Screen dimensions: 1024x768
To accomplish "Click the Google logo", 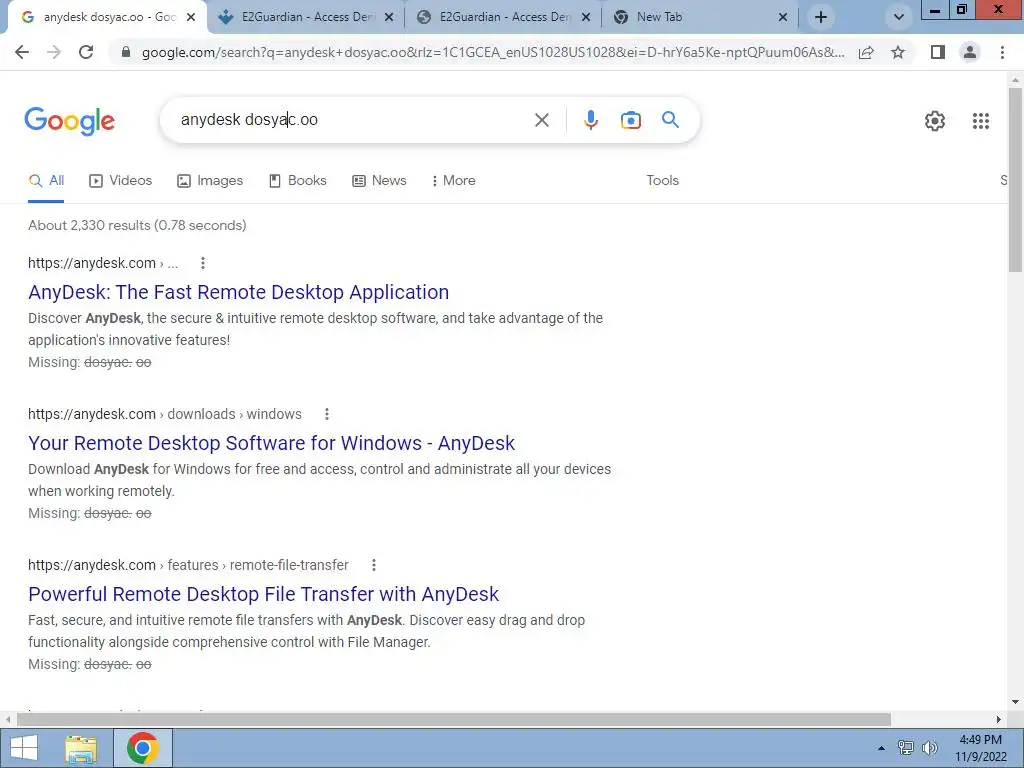I will pos(70,121).
